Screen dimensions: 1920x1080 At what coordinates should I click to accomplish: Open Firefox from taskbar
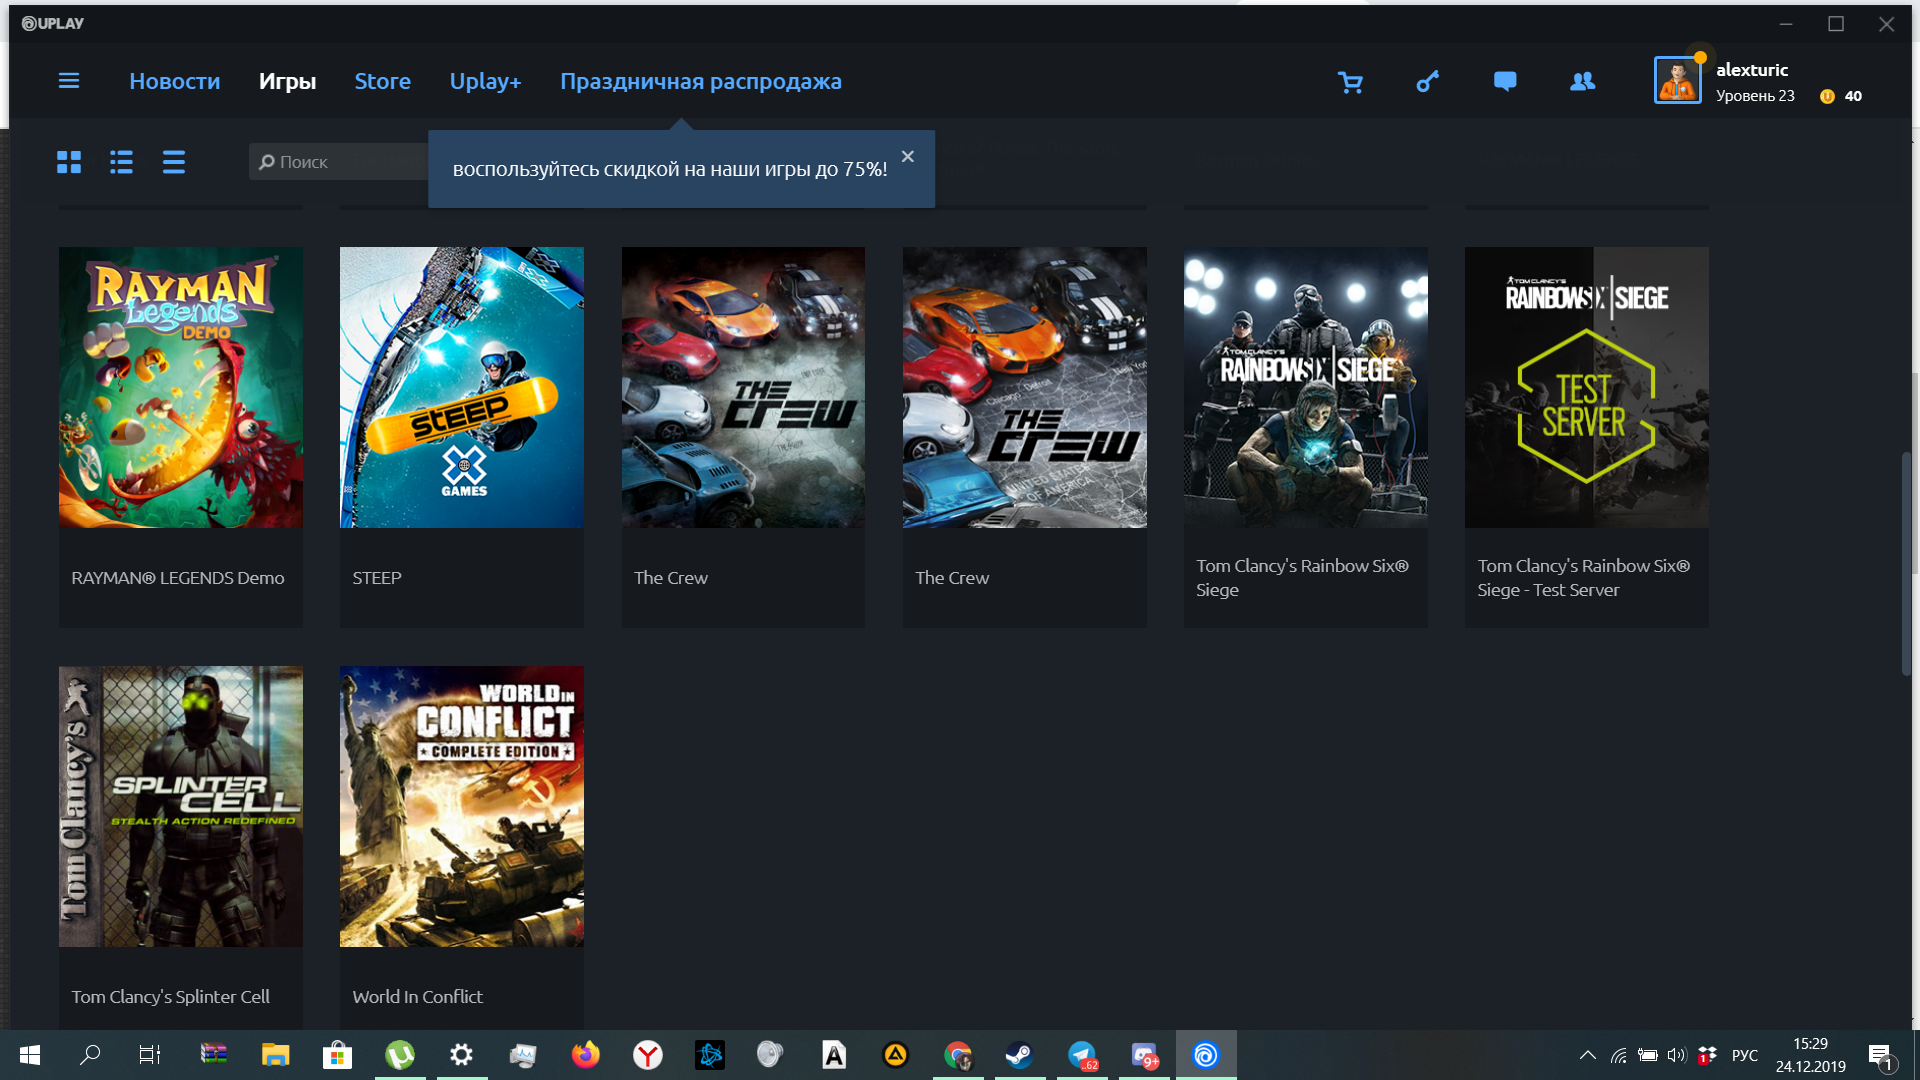pyautogui.click(x=586, y=1055)
